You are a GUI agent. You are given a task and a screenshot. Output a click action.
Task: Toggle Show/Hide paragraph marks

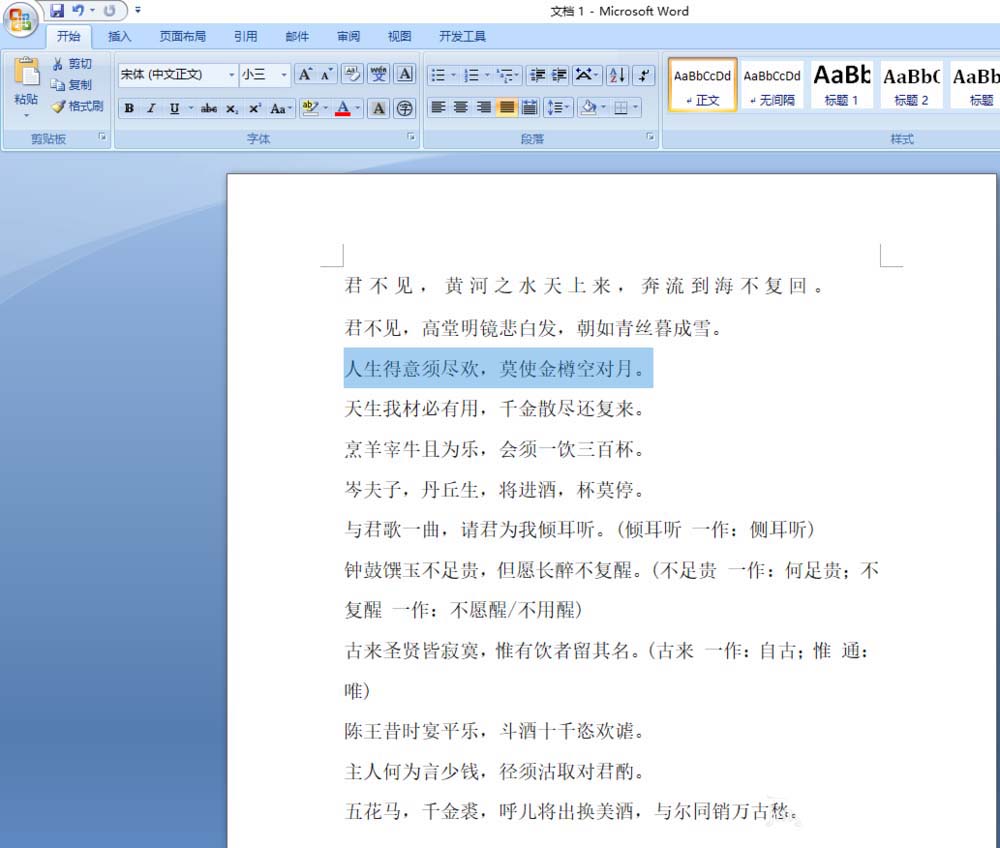[644, 75]
